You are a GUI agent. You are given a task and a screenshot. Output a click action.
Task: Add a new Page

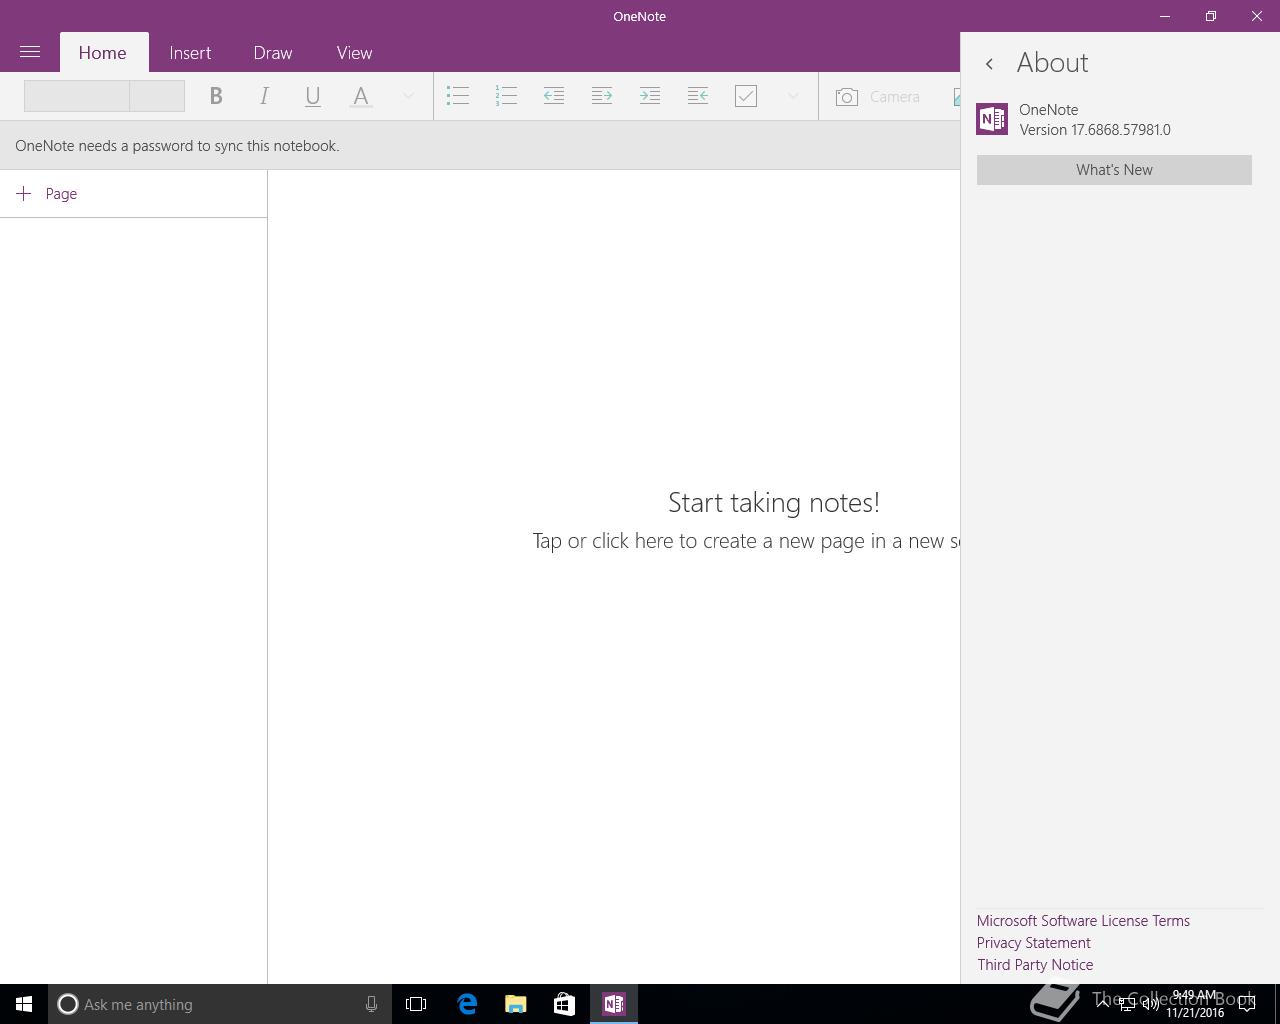click(x=133, y=194)
